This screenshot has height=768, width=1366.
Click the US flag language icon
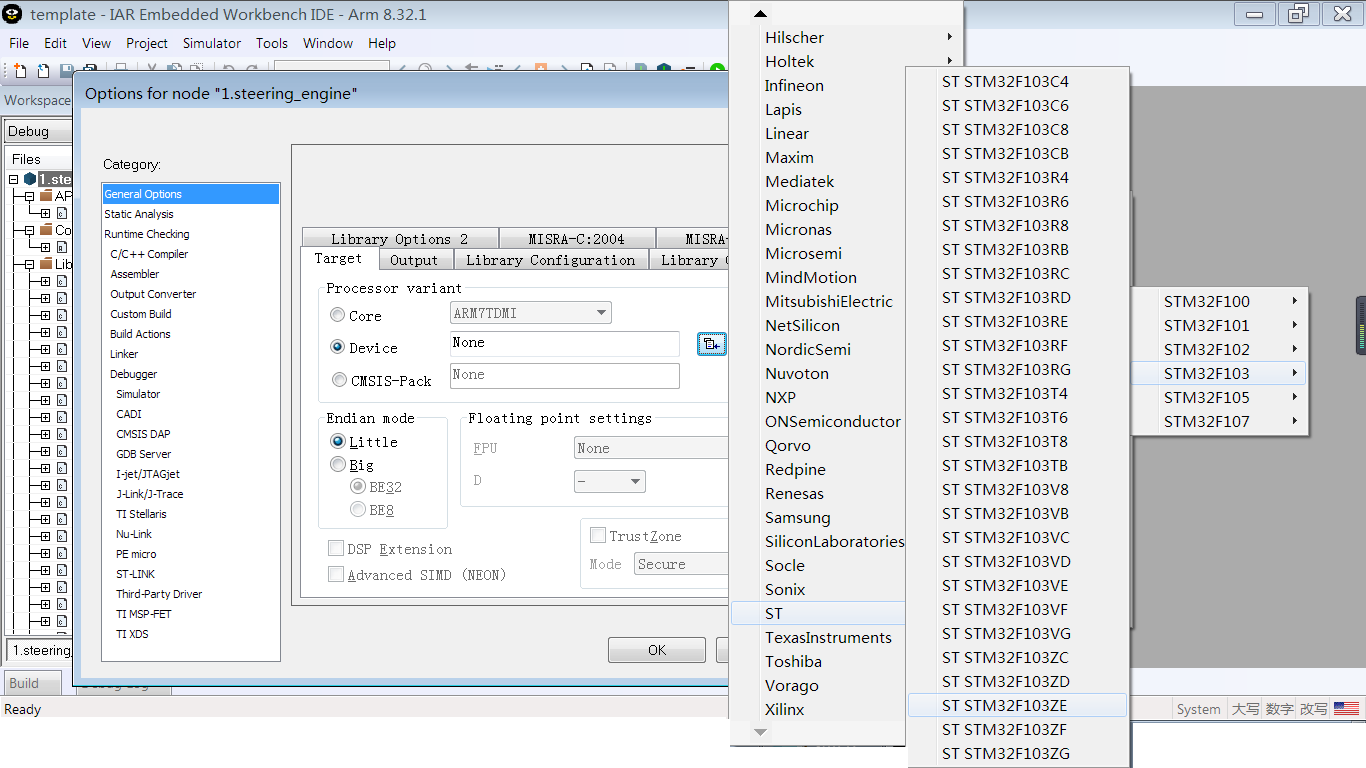pos(1347,708)
